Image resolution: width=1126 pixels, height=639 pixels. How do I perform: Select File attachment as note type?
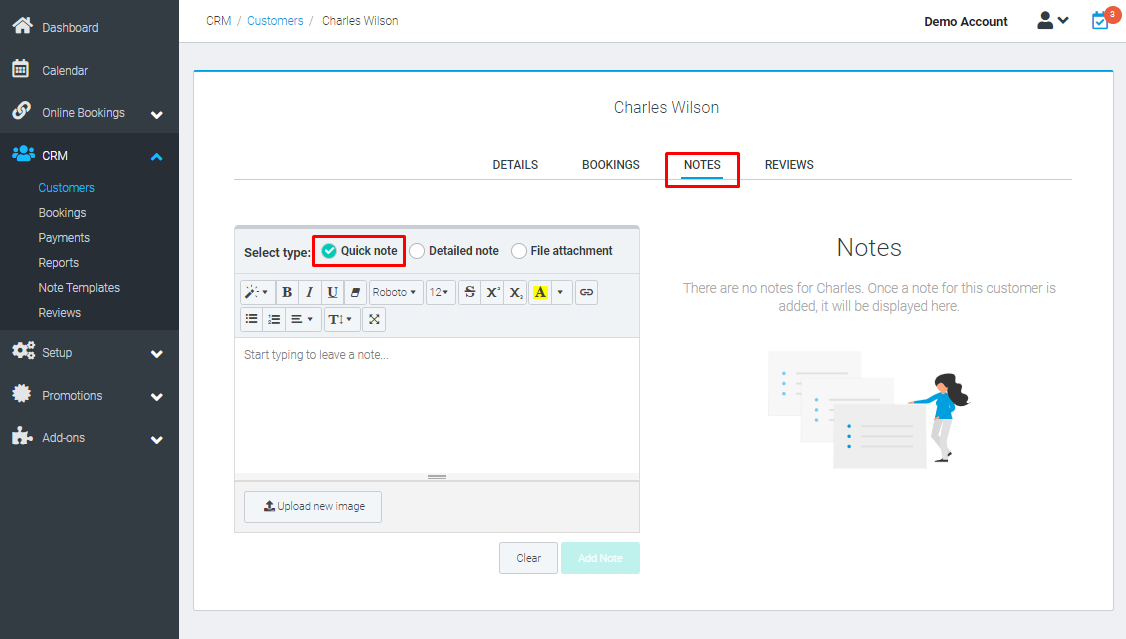coord(518,251)
